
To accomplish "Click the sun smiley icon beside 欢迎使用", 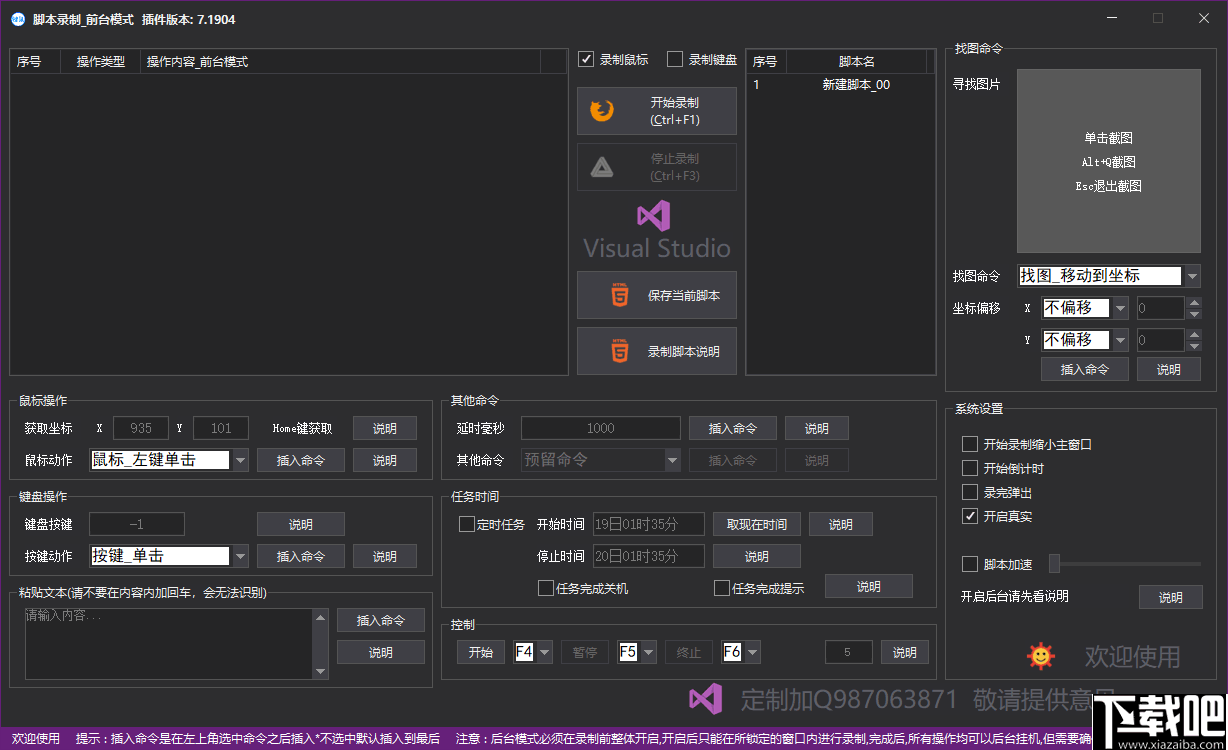I will pos(1041,656).
